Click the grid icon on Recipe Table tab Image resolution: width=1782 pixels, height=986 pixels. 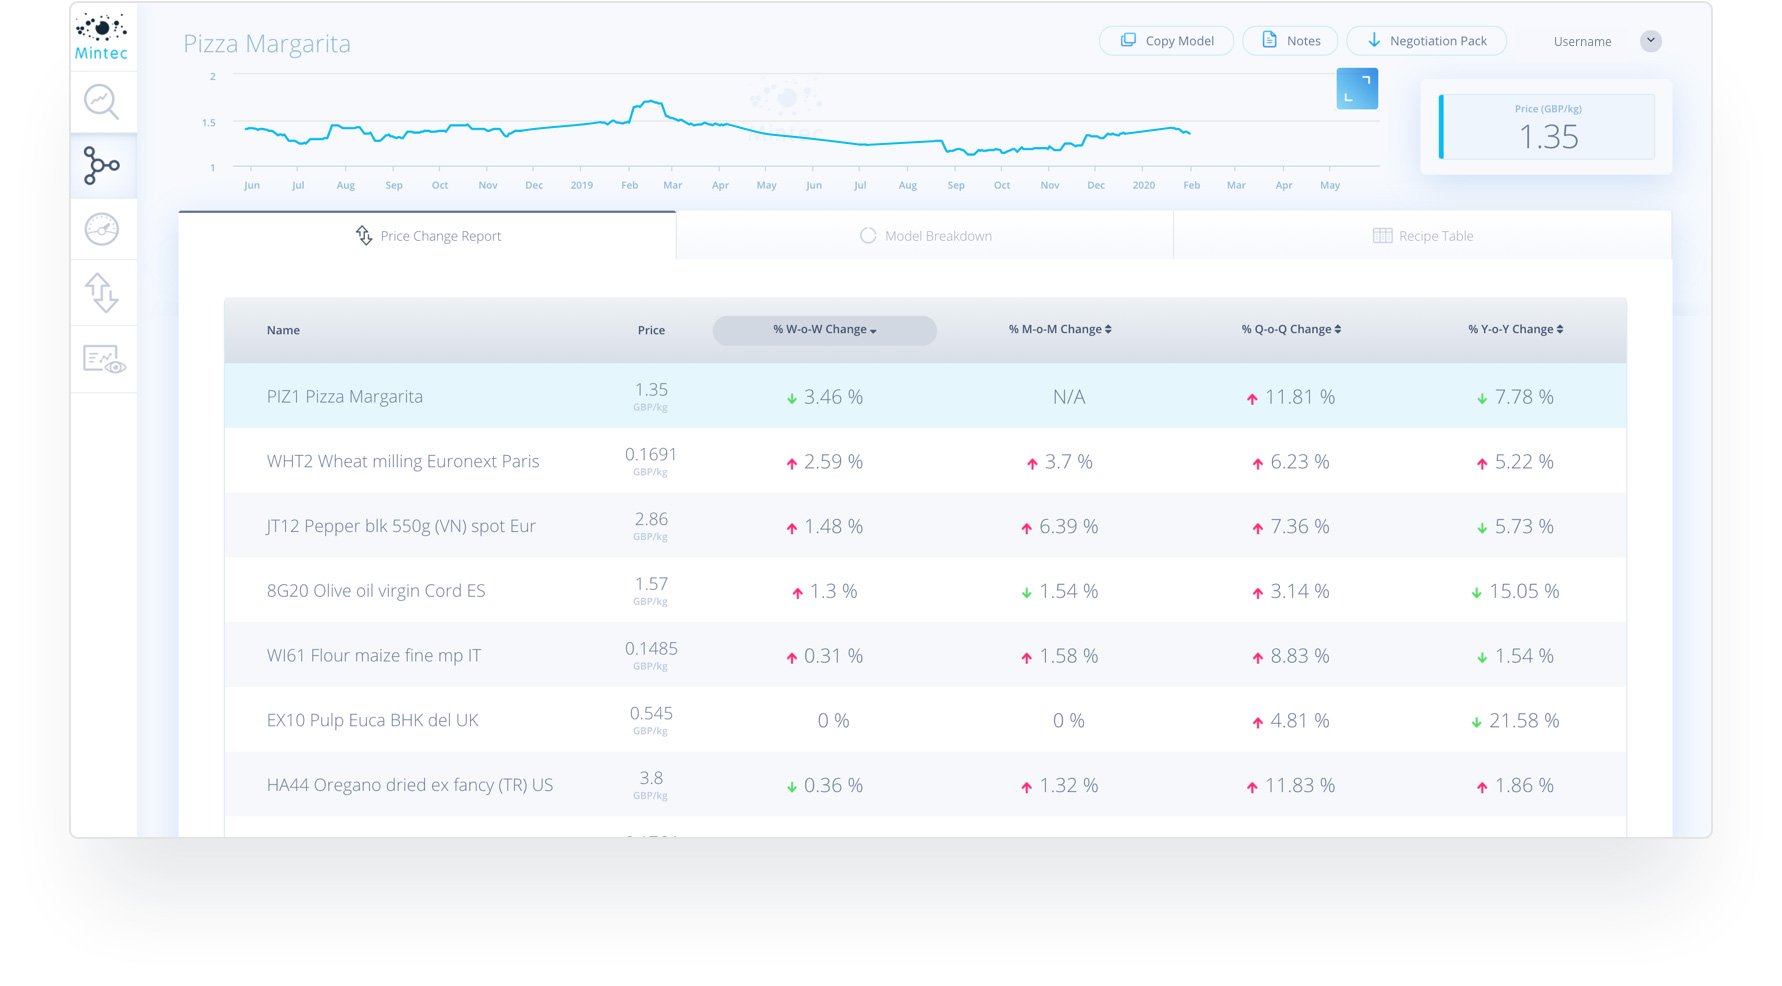point(1381,236)
